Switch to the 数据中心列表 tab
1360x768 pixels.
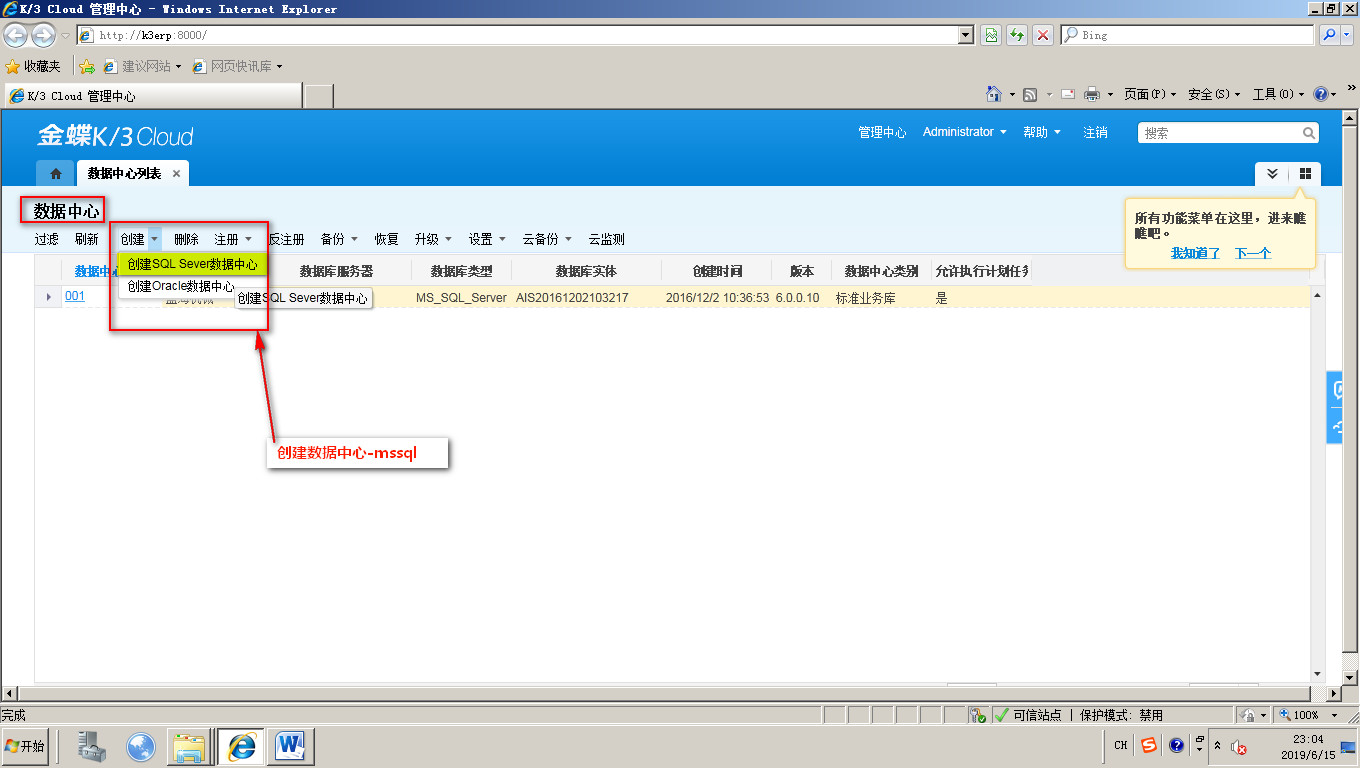click(x=124, y=174)
